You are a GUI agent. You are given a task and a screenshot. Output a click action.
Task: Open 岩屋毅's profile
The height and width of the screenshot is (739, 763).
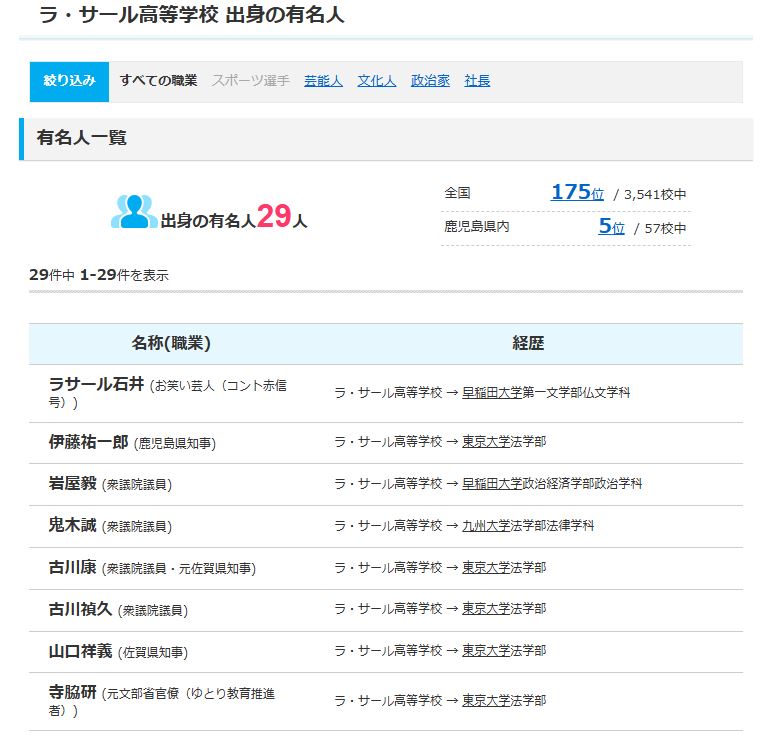click(72, 483)
